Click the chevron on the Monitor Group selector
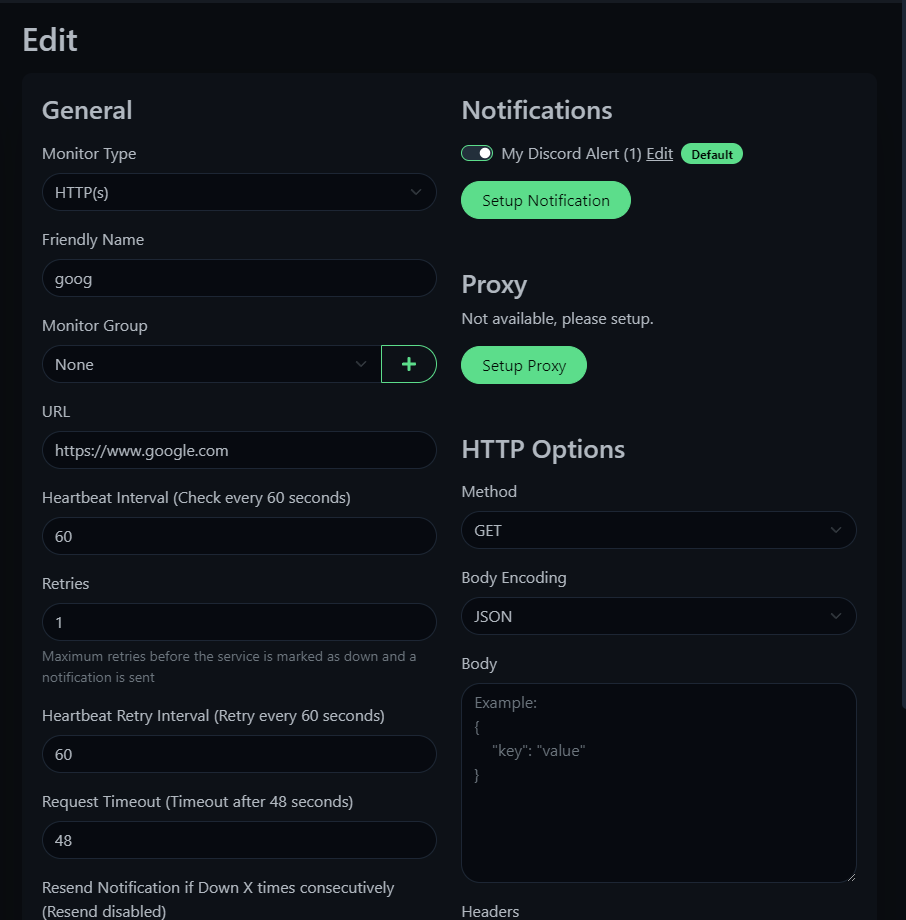This screenshot has width=906, height=920. (361, 364)
